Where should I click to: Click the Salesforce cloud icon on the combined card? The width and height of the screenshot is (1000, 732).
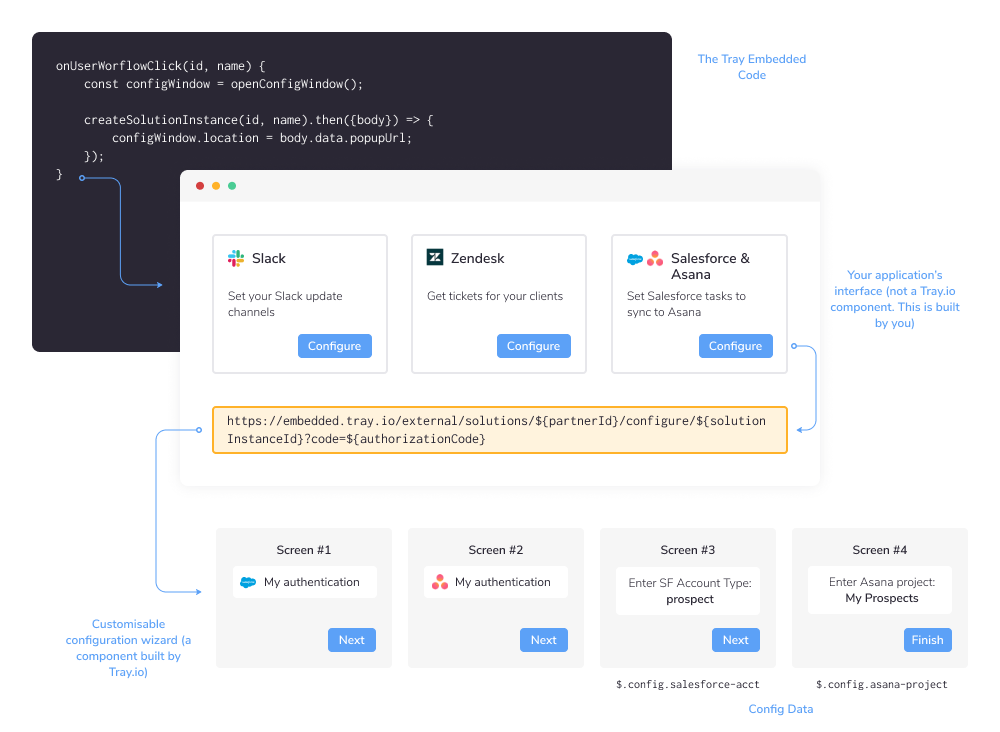pyautogui.click(x=637, y=257)
